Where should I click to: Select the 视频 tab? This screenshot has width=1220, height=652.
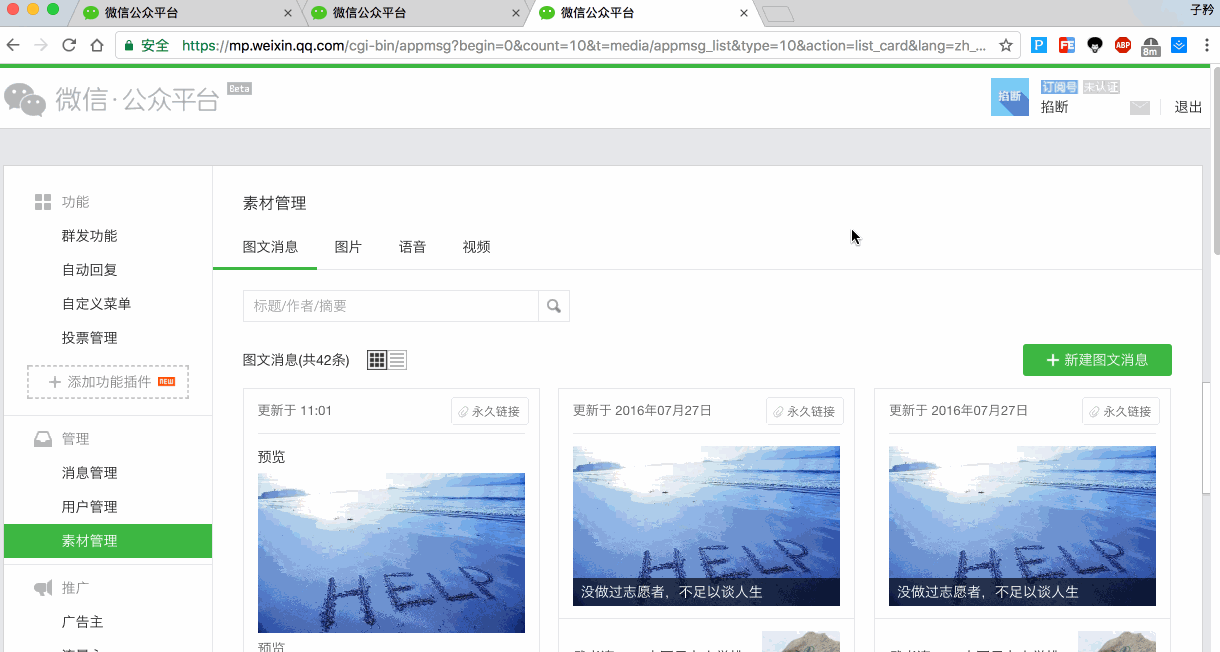pyautogui.click(x=476, y=247)
